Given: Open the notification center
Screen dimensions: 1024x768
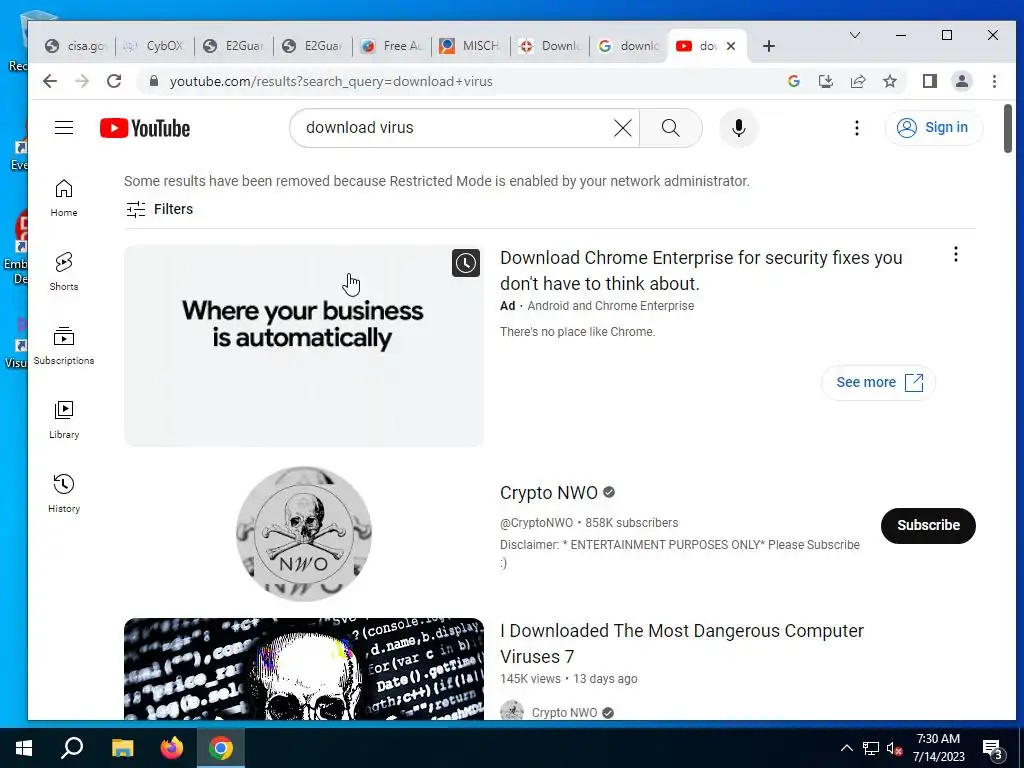Looking at the screenshot, I should [993, 749].
